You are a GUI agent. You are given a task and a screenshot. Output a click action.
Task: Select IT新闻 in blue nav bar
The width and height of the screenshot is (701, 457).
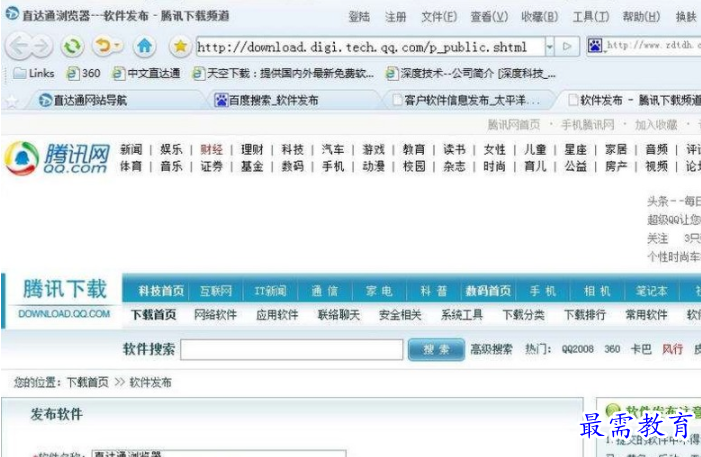tap(270, 291)
